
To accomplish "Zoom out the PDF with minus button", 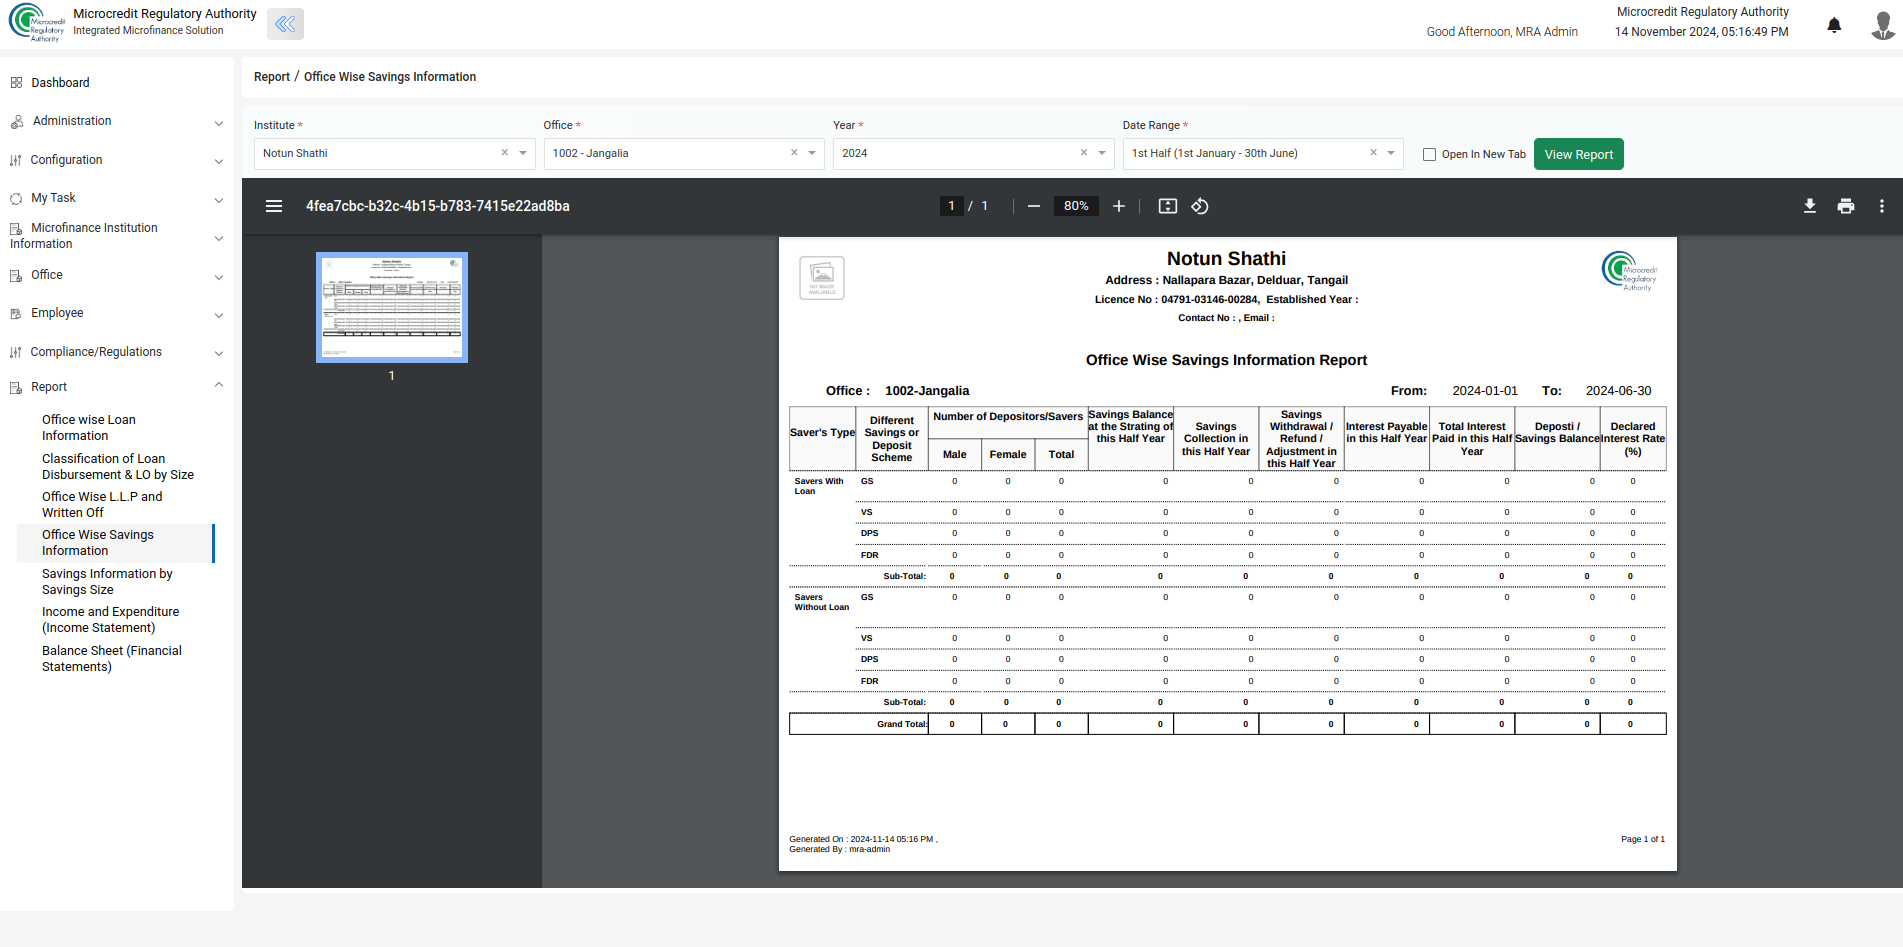I will click(1034, 206).
